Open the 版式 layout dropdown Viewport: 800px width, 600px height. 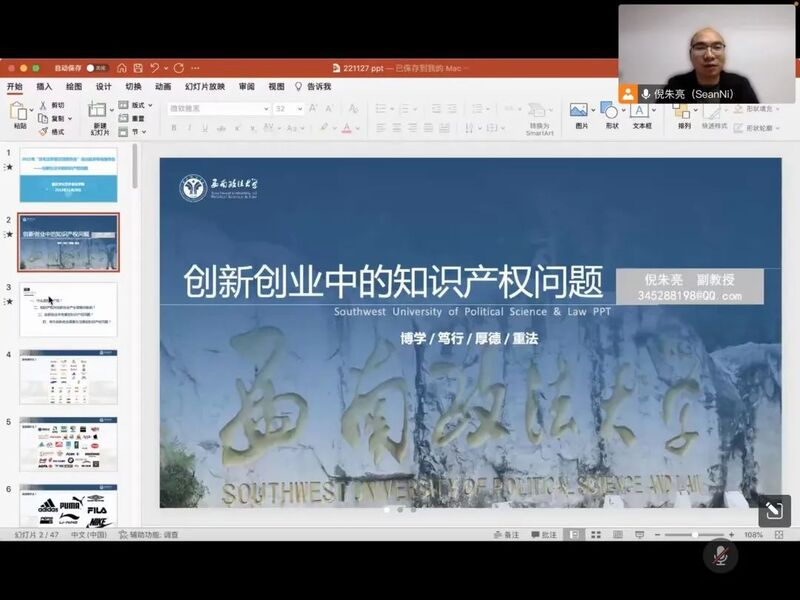tap(136, 105)
